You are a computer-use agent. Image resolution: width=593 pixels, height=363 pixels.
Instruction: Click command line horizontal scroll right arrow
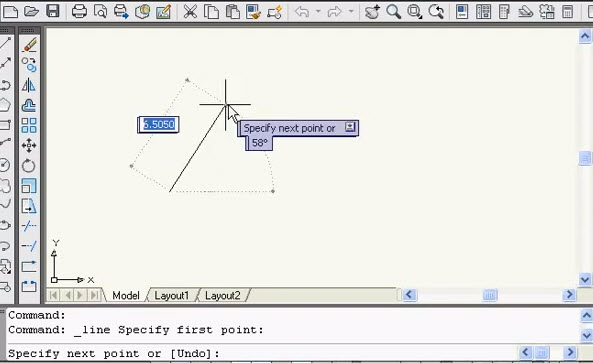coord(570,352)
